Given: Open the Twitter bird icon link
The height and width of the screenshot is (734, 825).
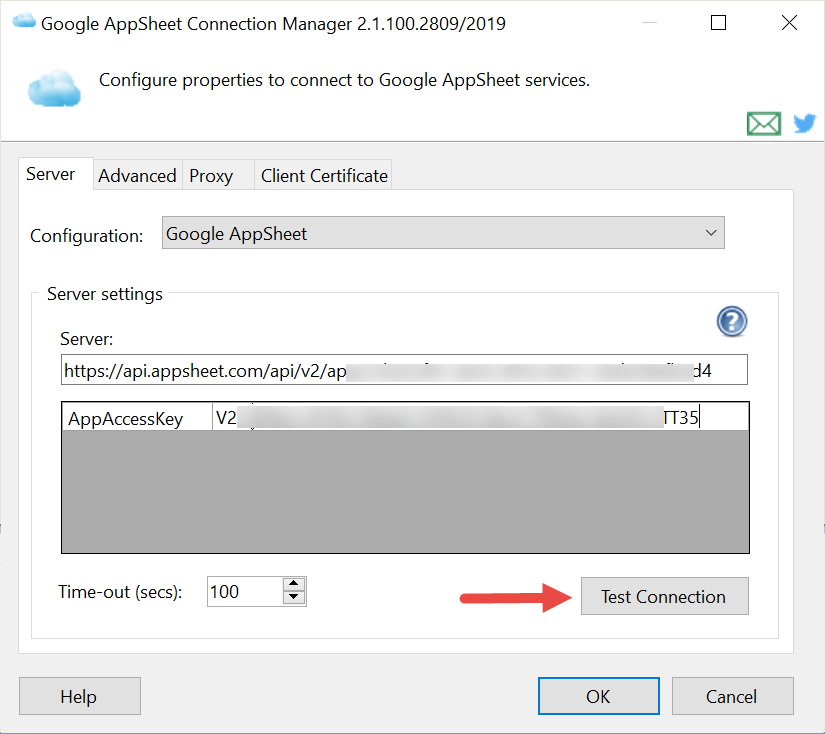Looking at the screenshot, I should point(804,123).
